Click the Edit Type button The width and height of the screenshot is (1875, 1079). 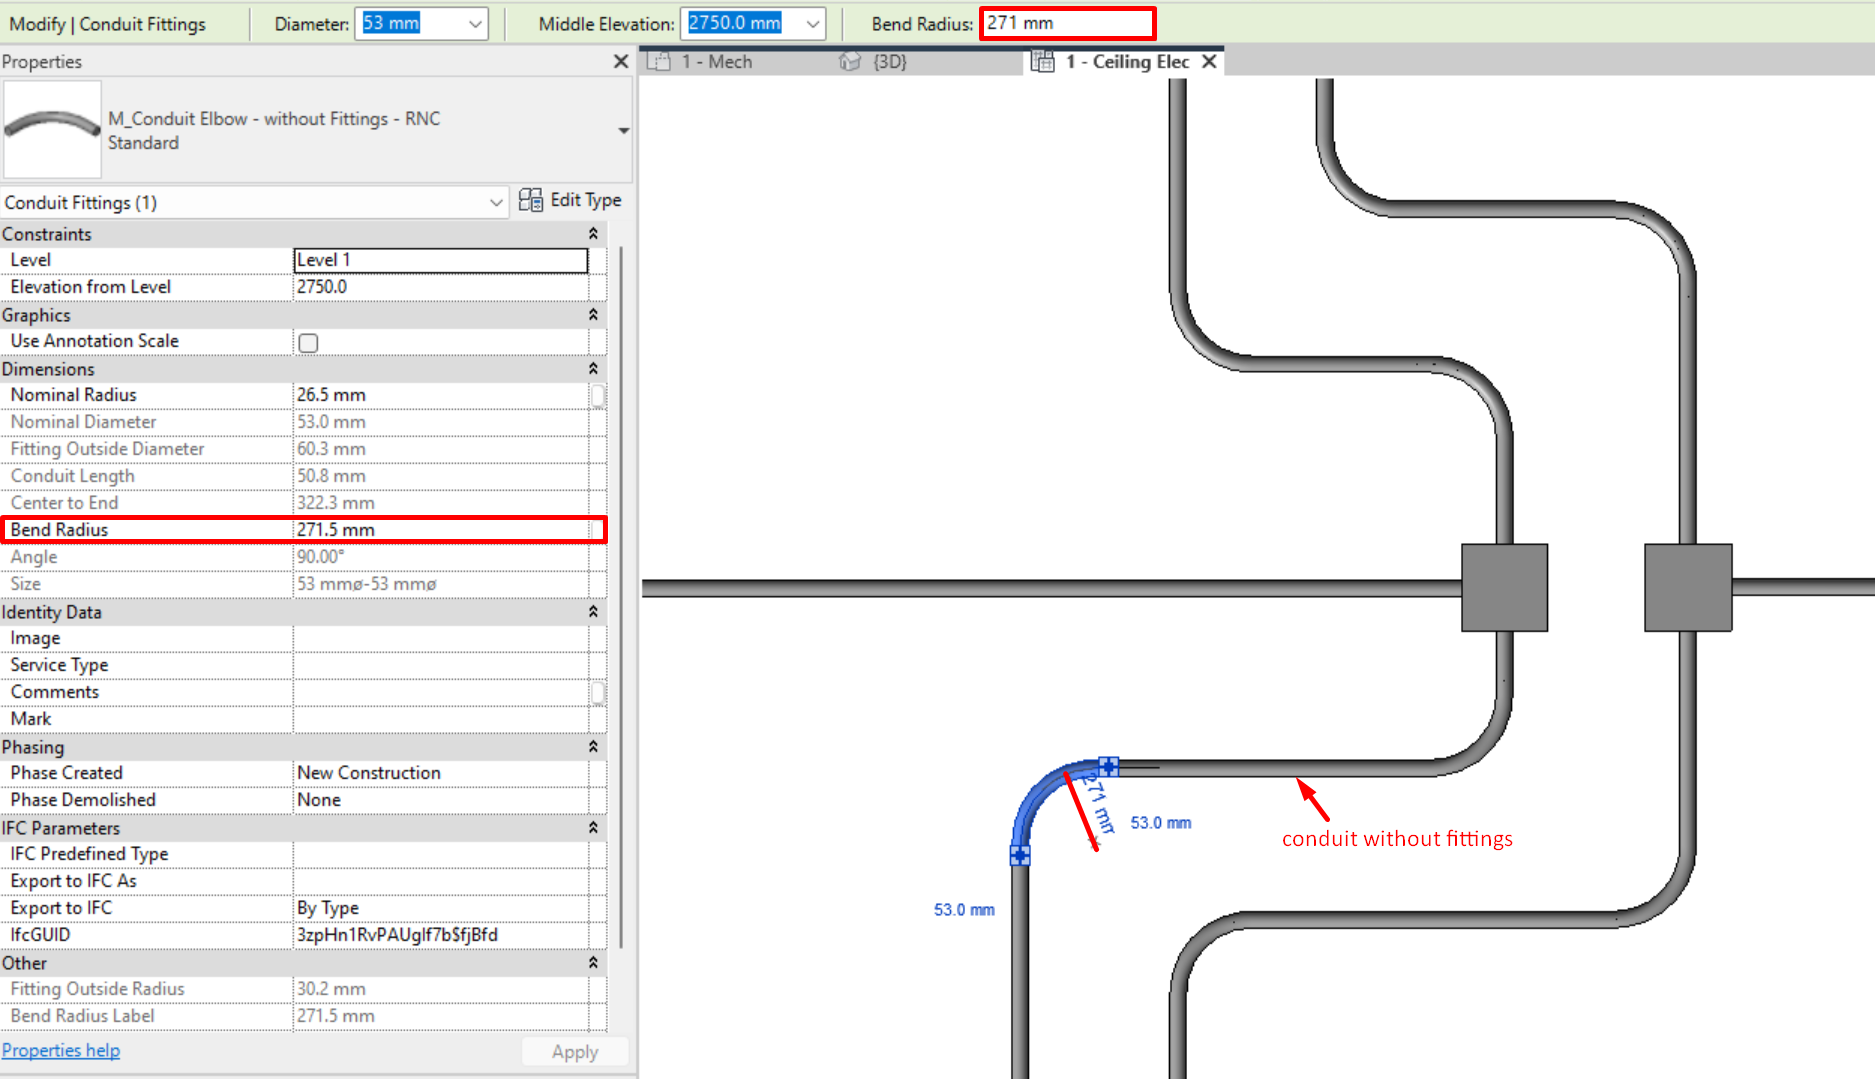tap(570, 200)
